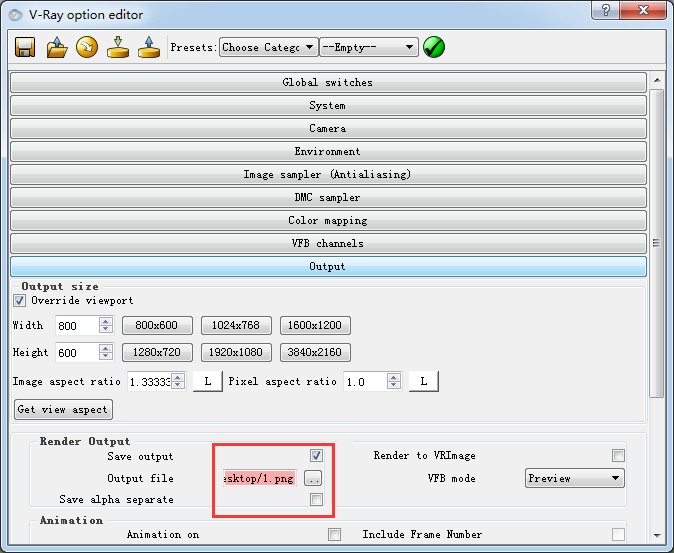Click the Pixel aspect ratio field
The height and width of the screenshot is (553, 674).
tap(365, 382)
